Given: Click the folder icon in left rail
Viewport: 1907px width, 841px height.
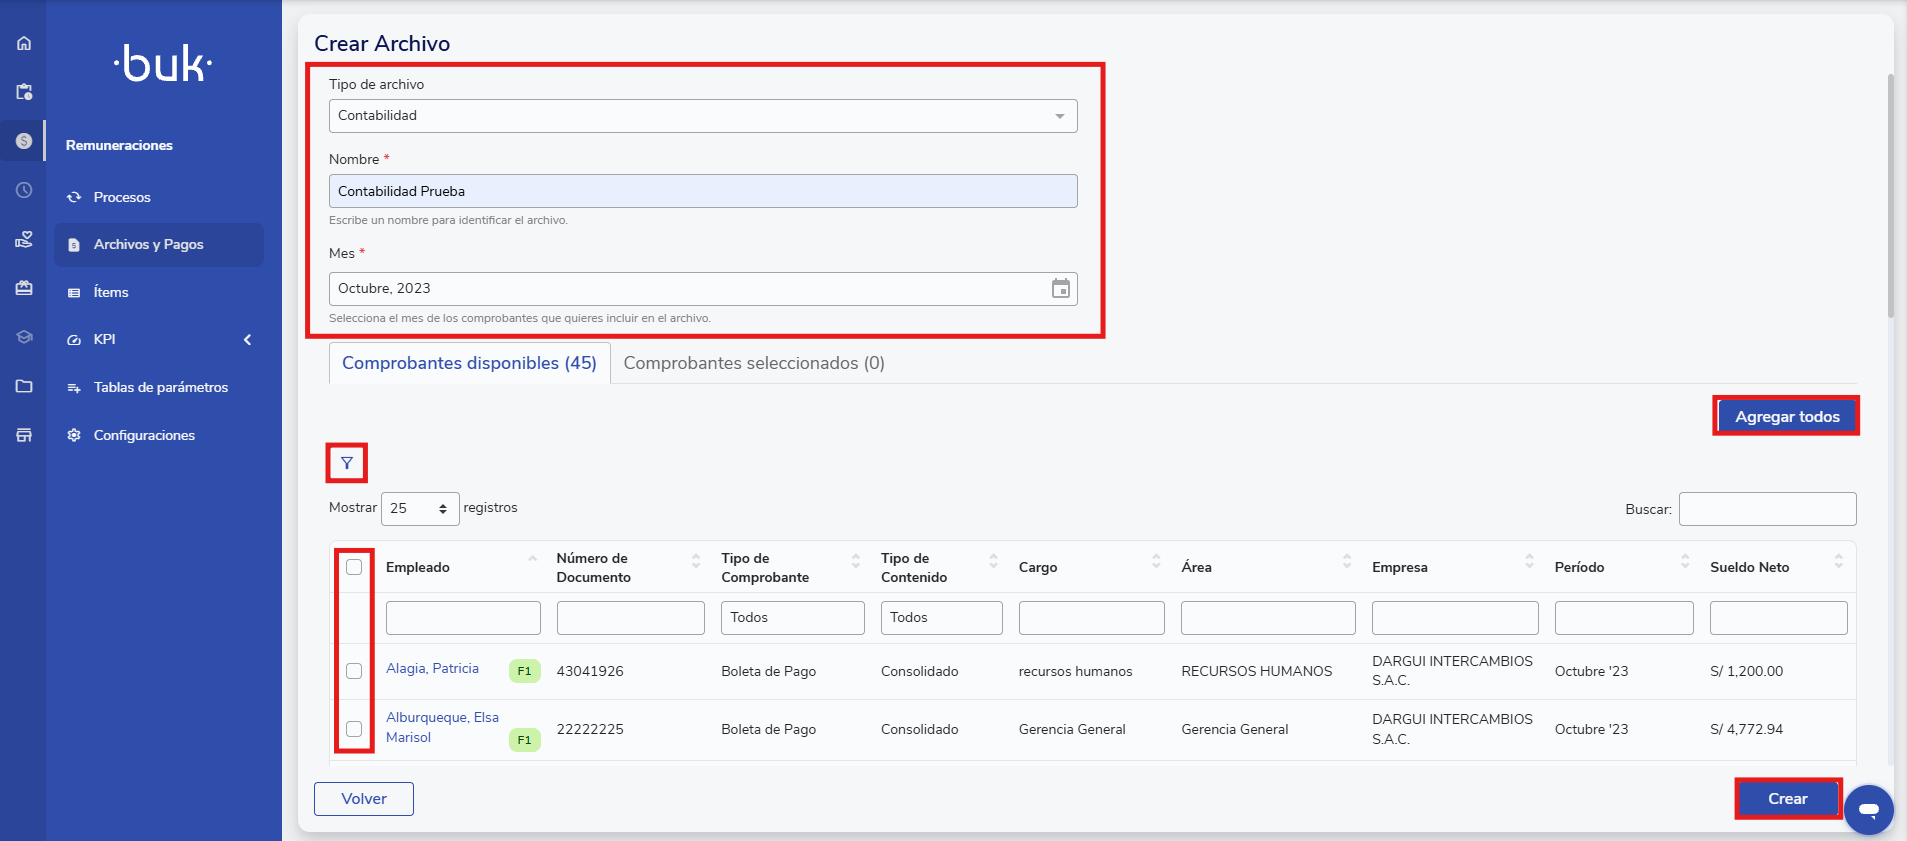Looking at the screenshot, I should [x=24, y=386].
